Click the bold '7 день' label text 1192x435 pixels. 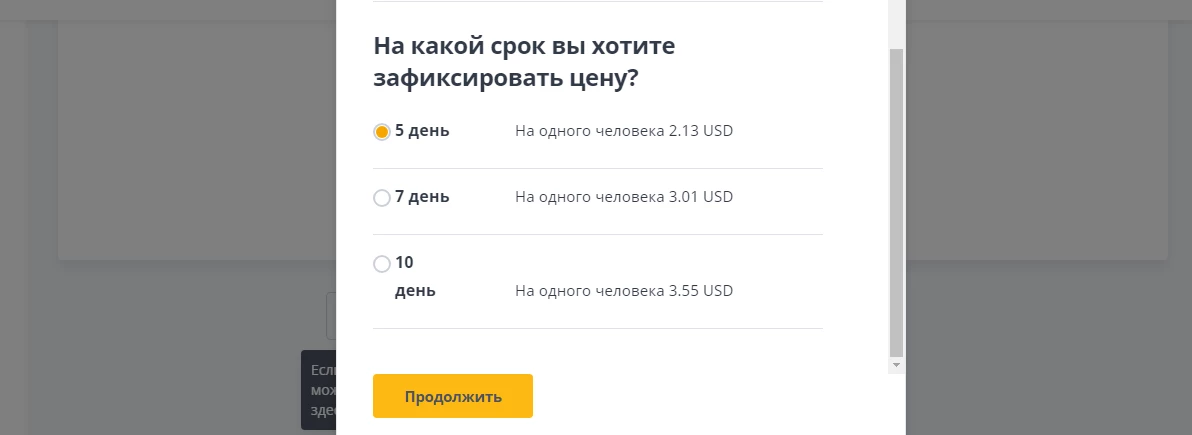(x=422, y=196)
